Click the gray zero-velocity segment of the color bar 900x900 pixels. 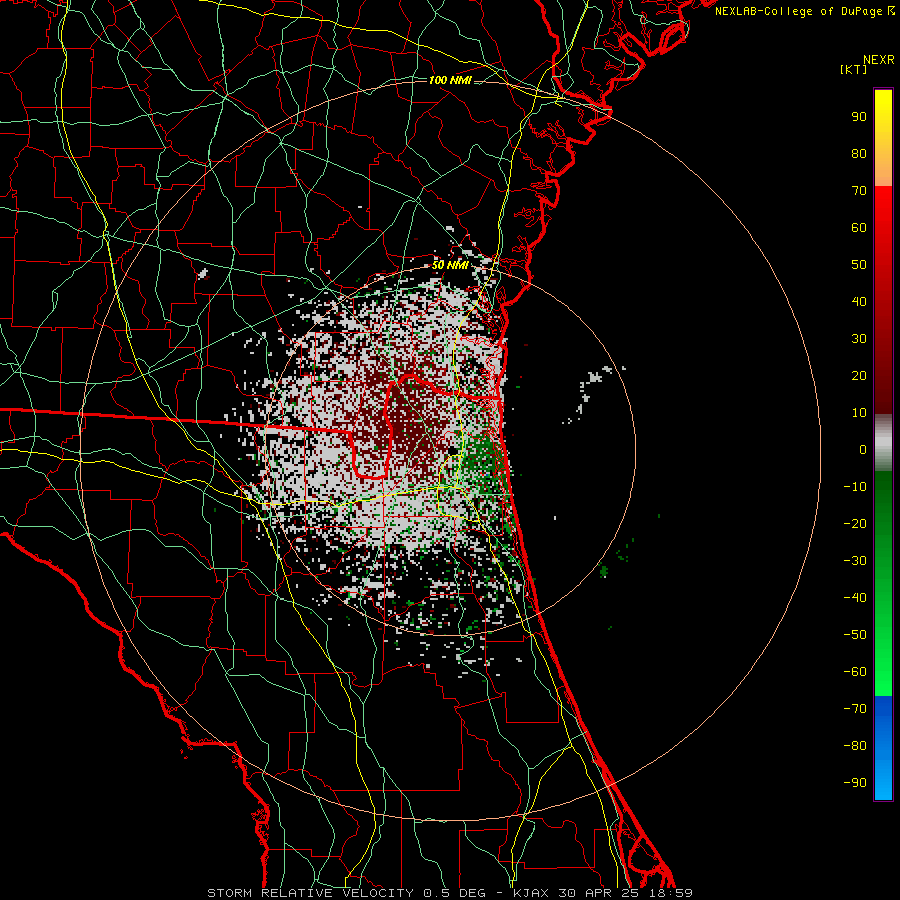(883, 443)
